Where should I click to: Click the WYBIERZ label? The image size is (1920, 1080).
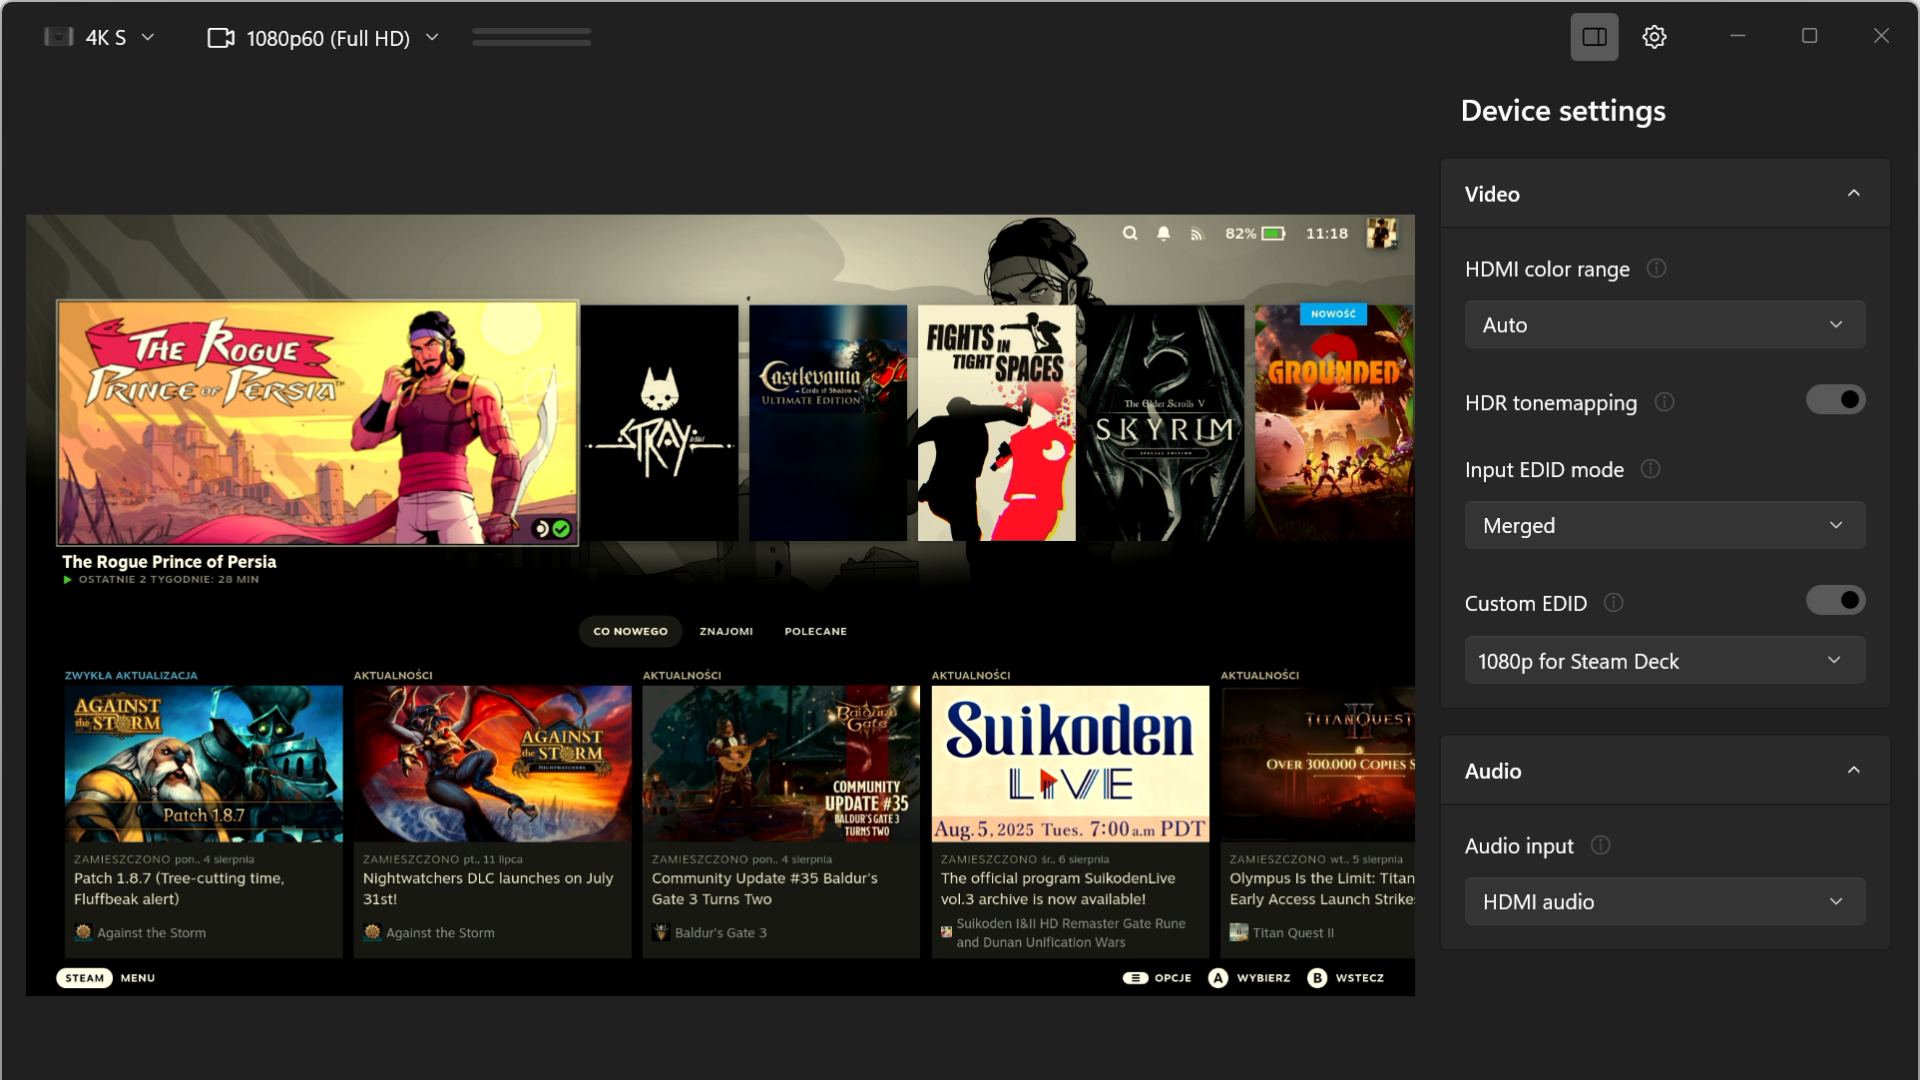1263,978
